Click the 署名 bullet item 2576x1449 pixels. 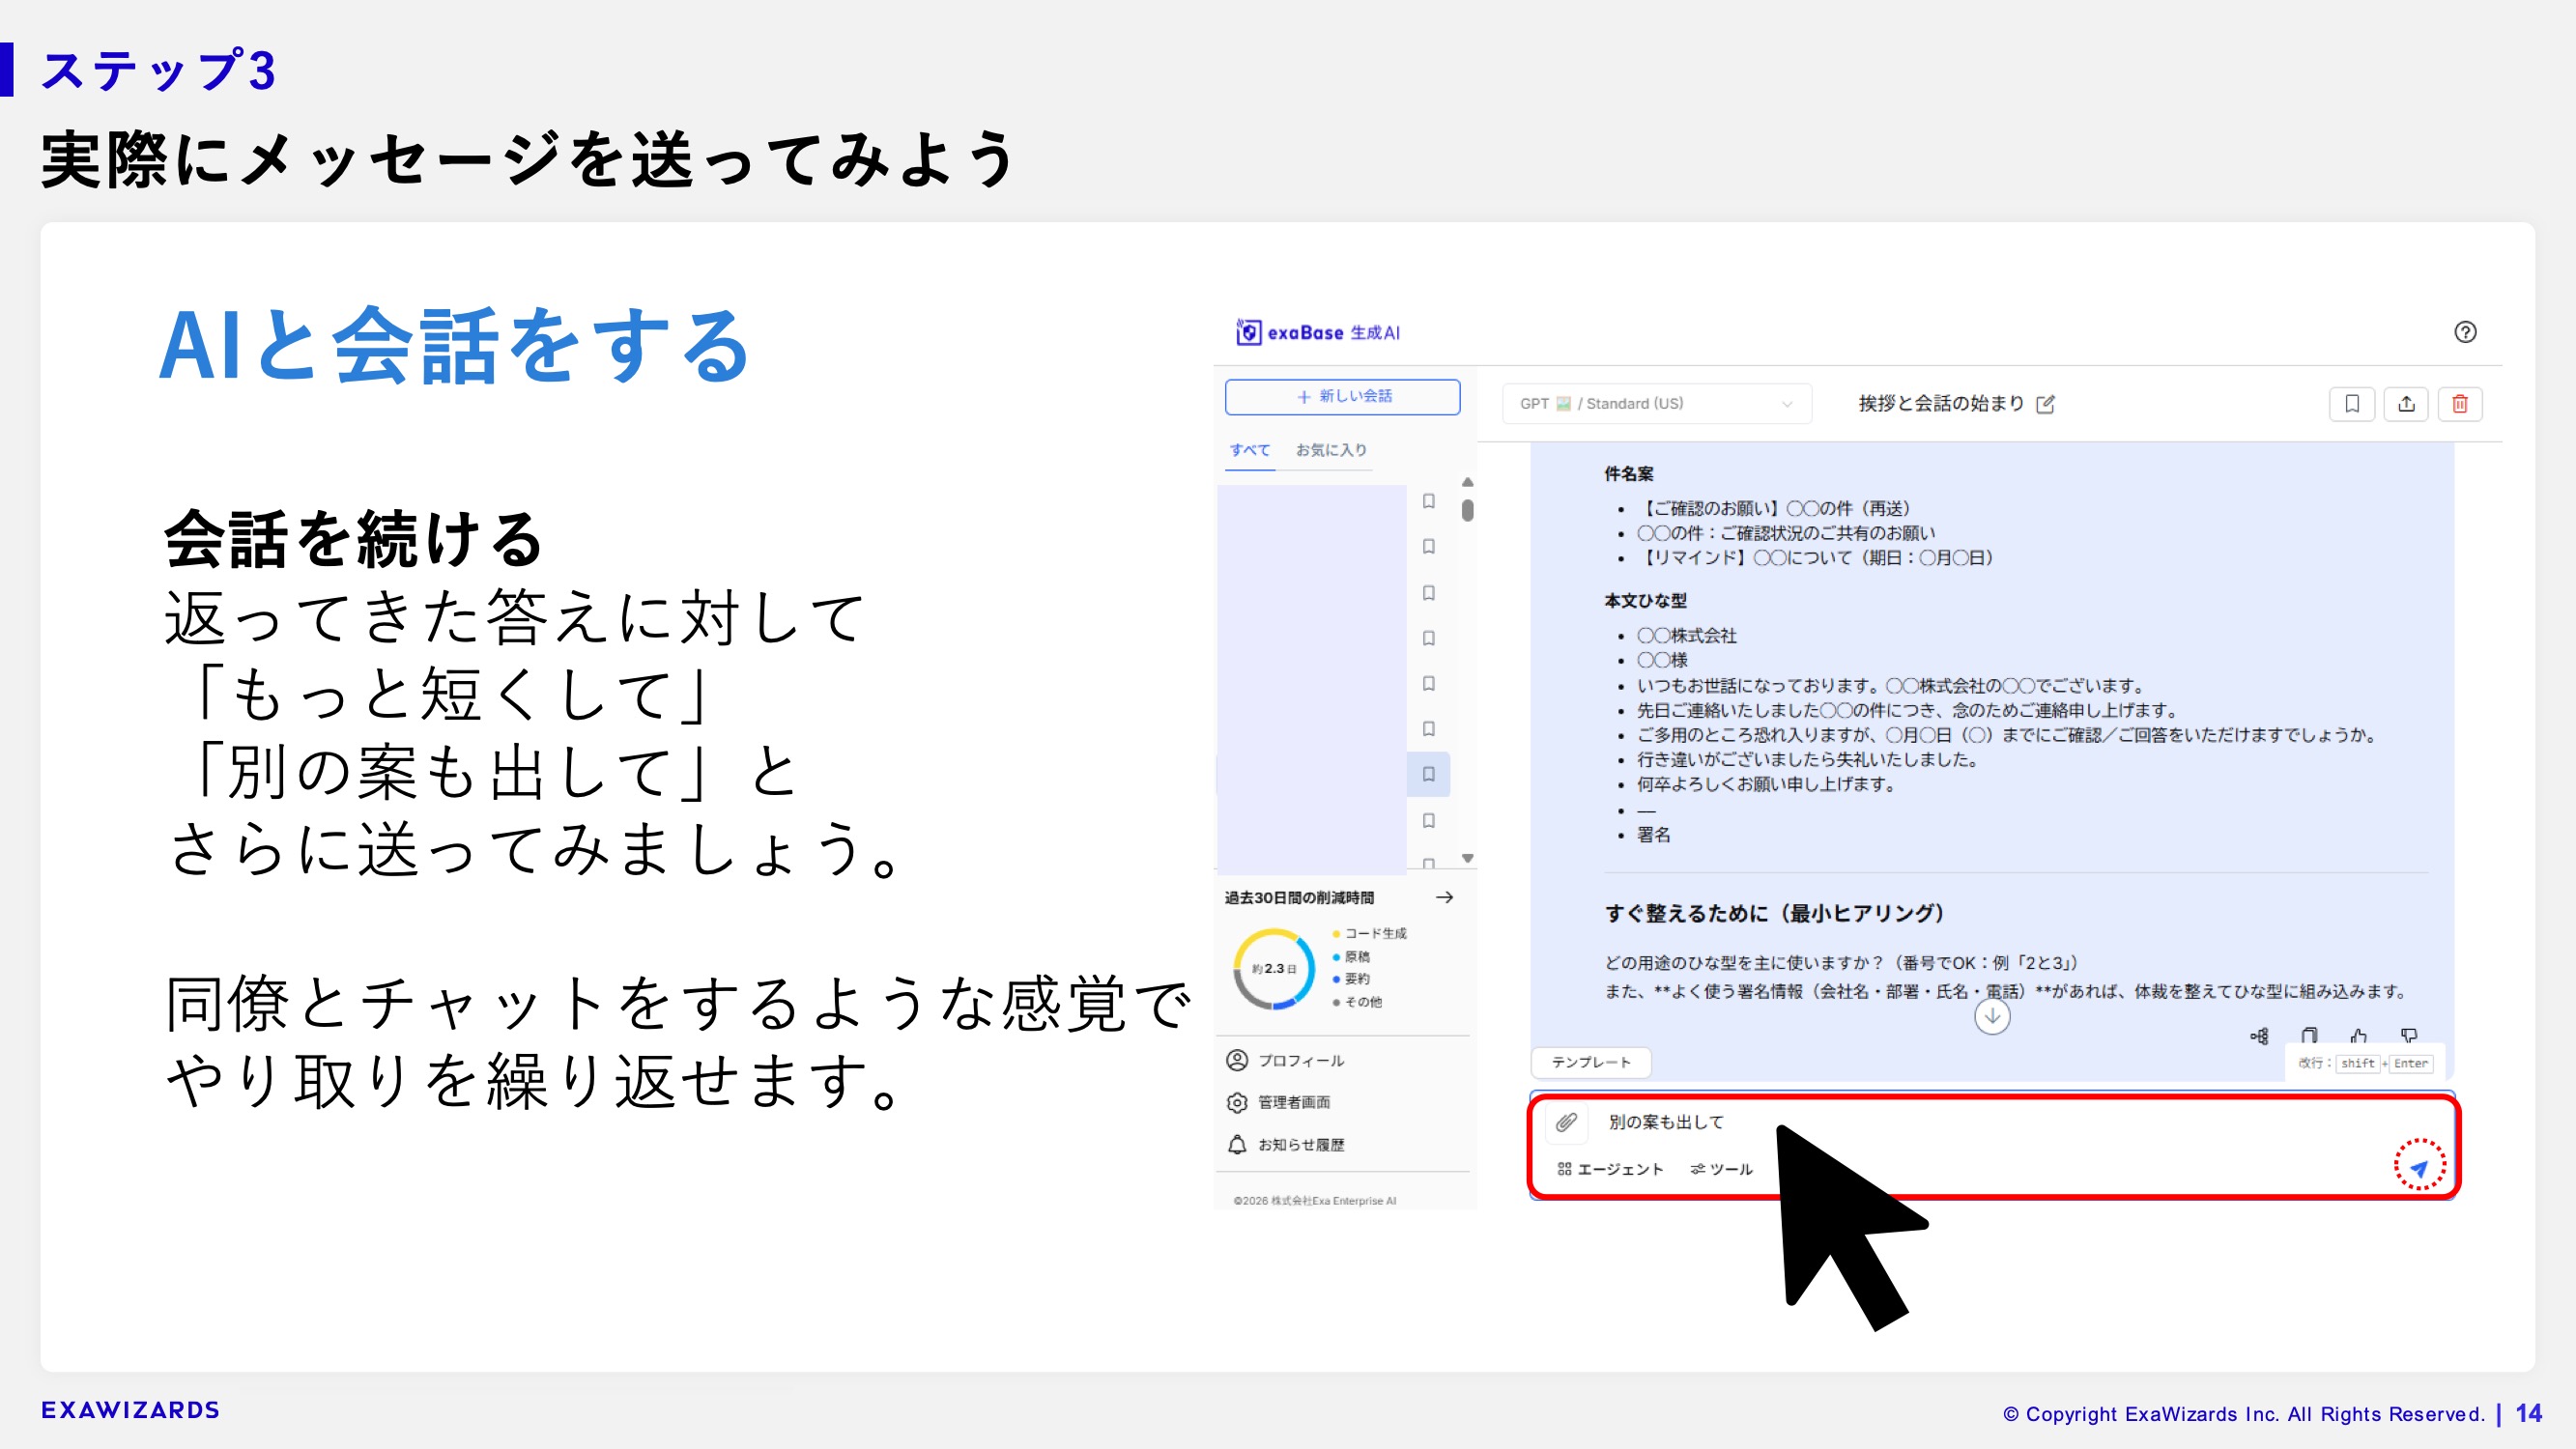1653,834
